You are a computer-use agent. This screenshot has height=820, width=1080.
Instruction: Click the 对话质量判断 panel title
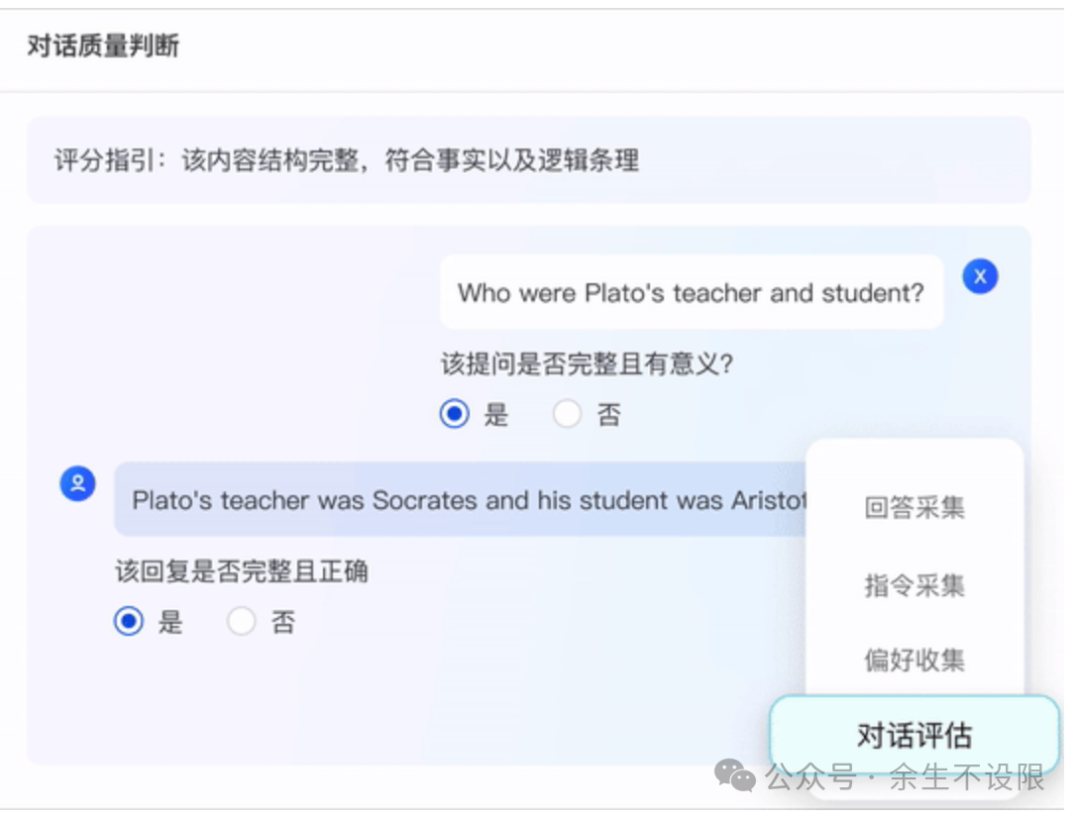click(x=103, y=46)
